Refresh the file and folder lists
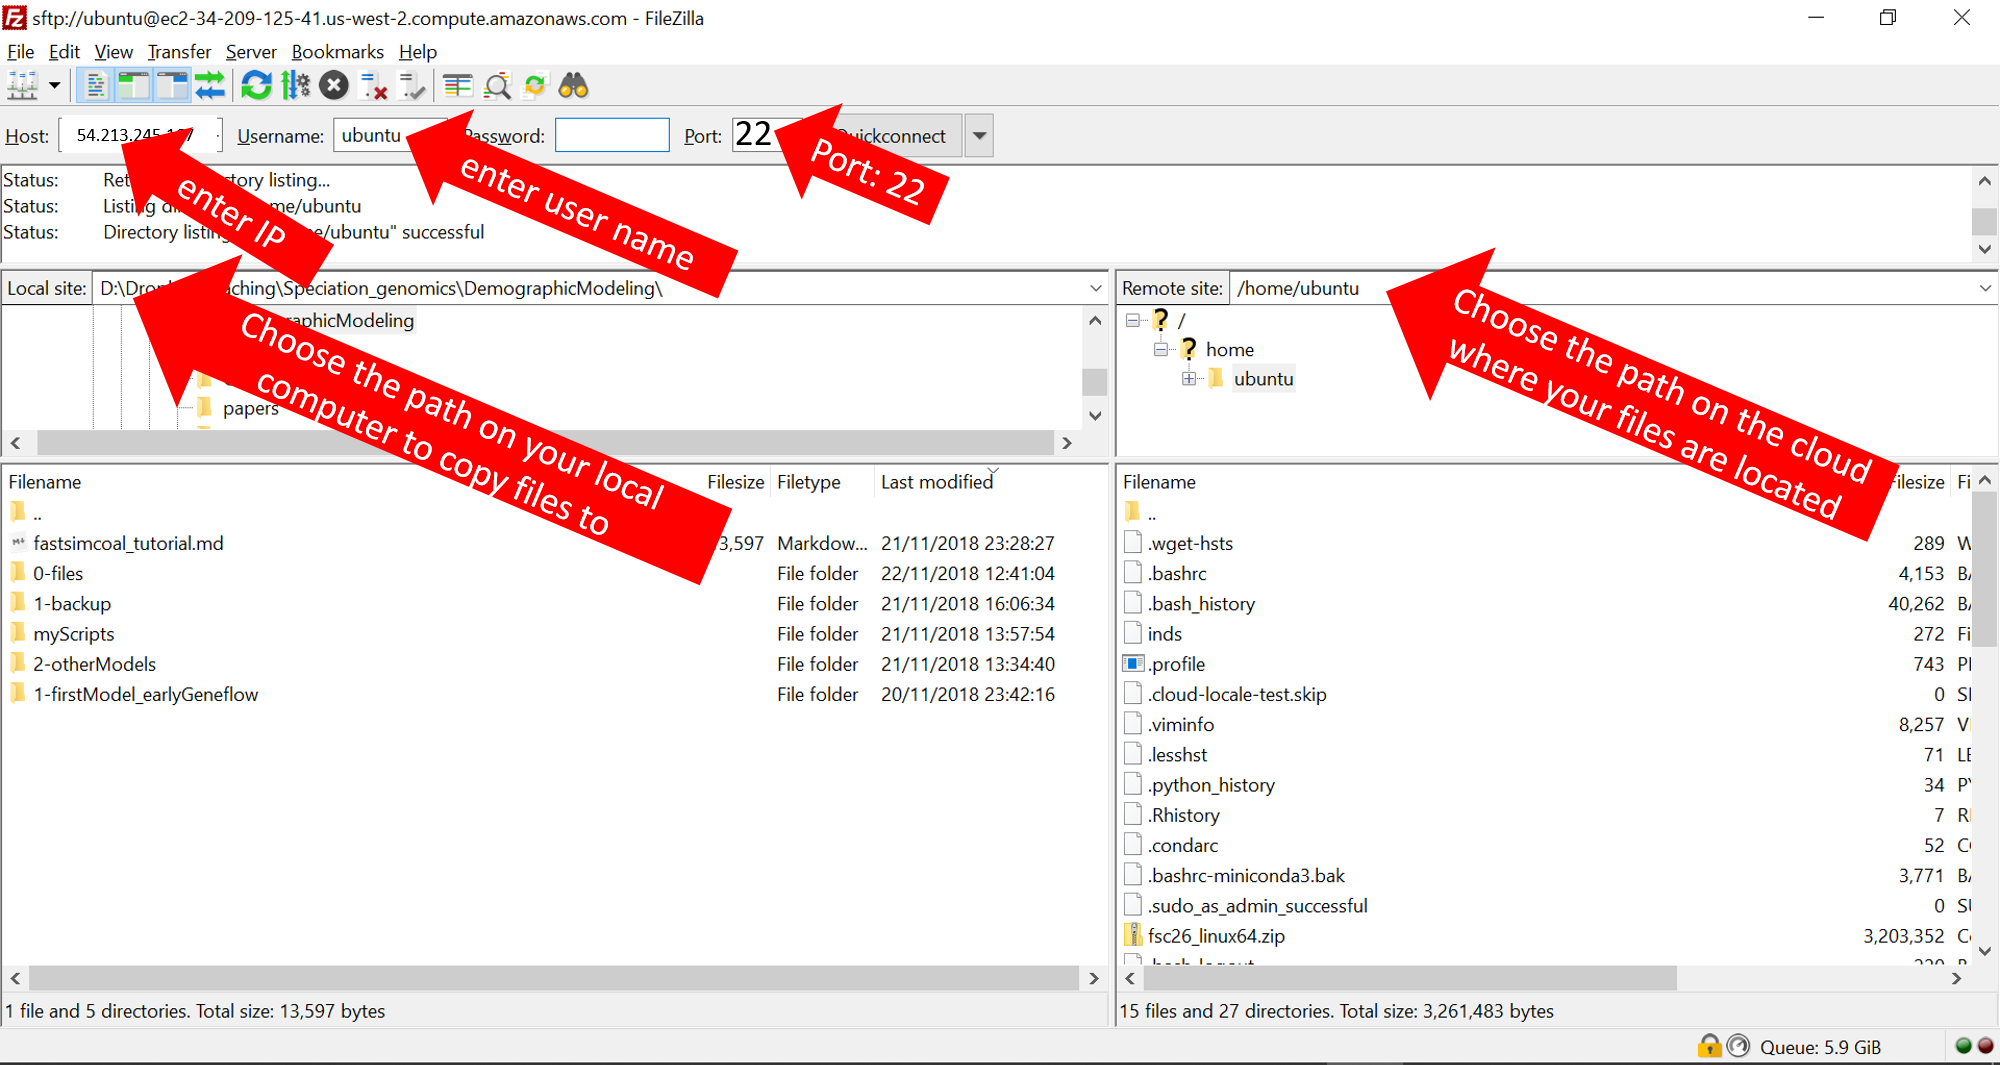 [257, 86]
